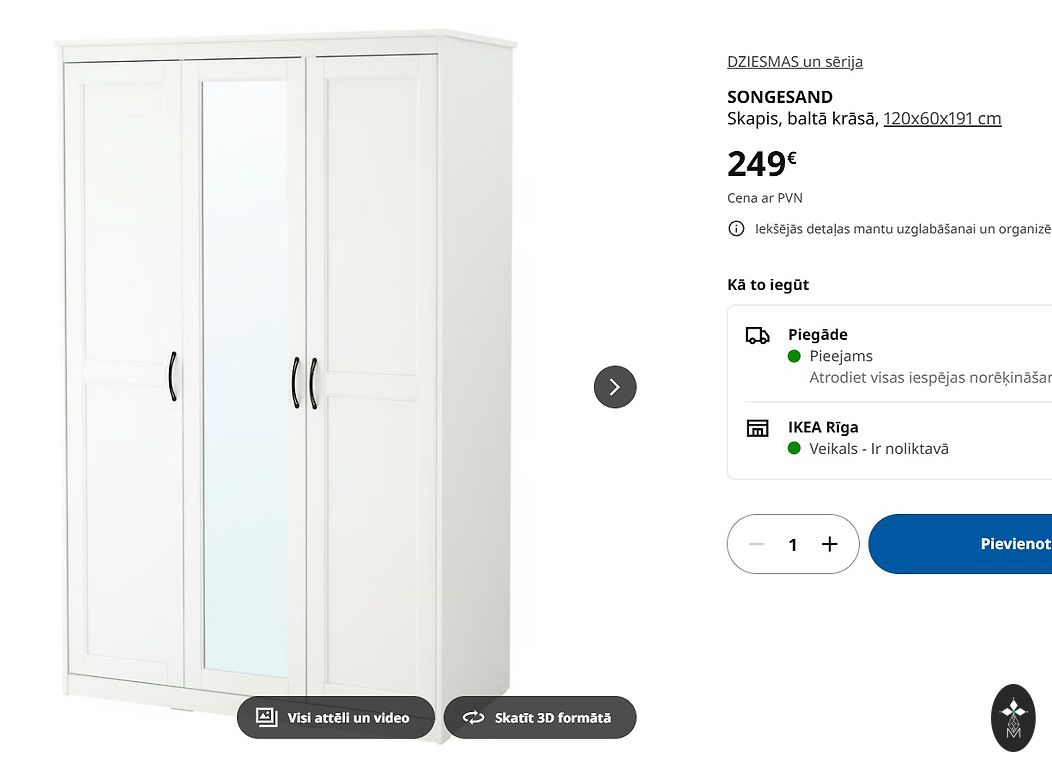The image size is (1052, 768).
Task: Open the Piegāde delivery option
Action: point(890,355)
